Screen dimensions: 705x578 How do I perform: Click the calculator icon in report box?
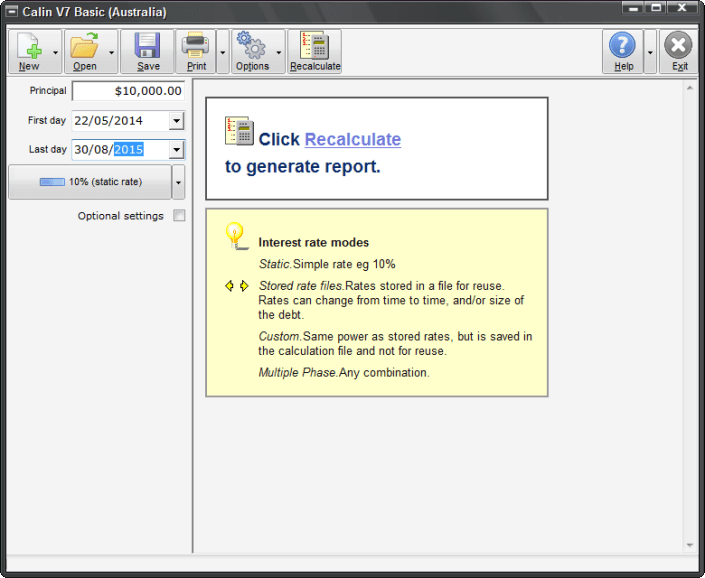240,131
